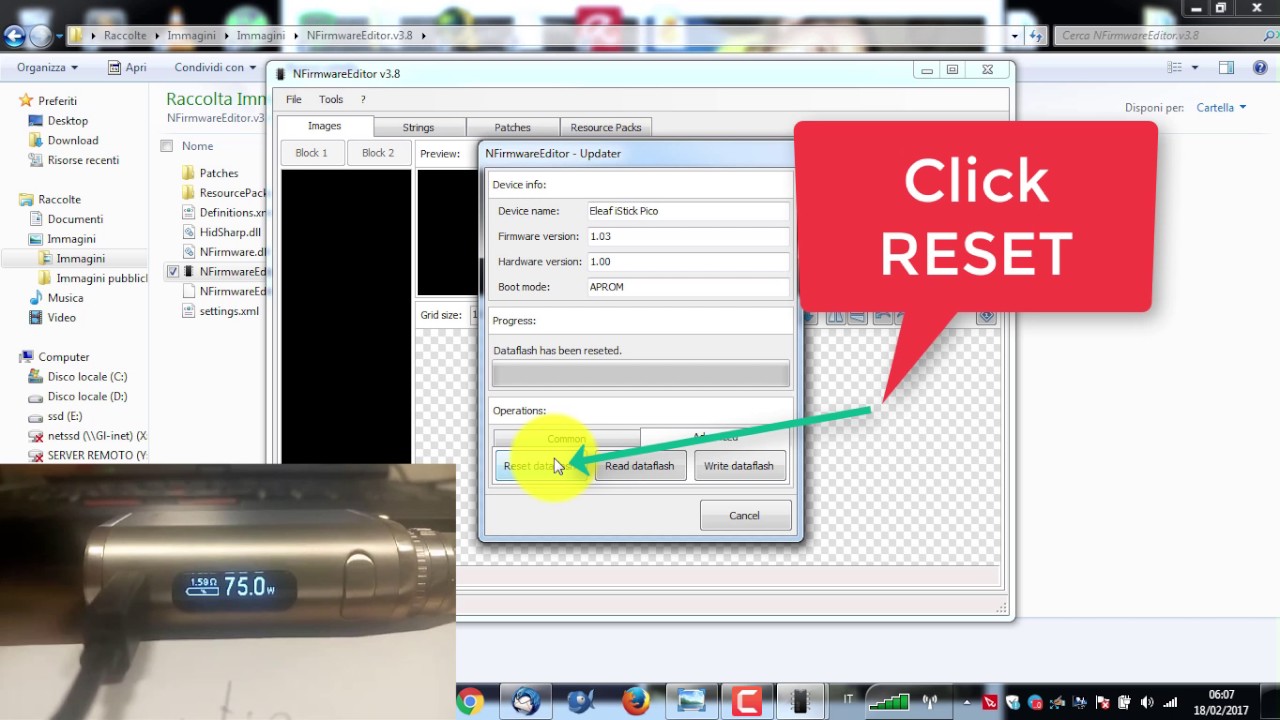The height and width of the screenshot is (720, 1280).
Task: Select Download in the navigation pane
Action: coord(73,140)
